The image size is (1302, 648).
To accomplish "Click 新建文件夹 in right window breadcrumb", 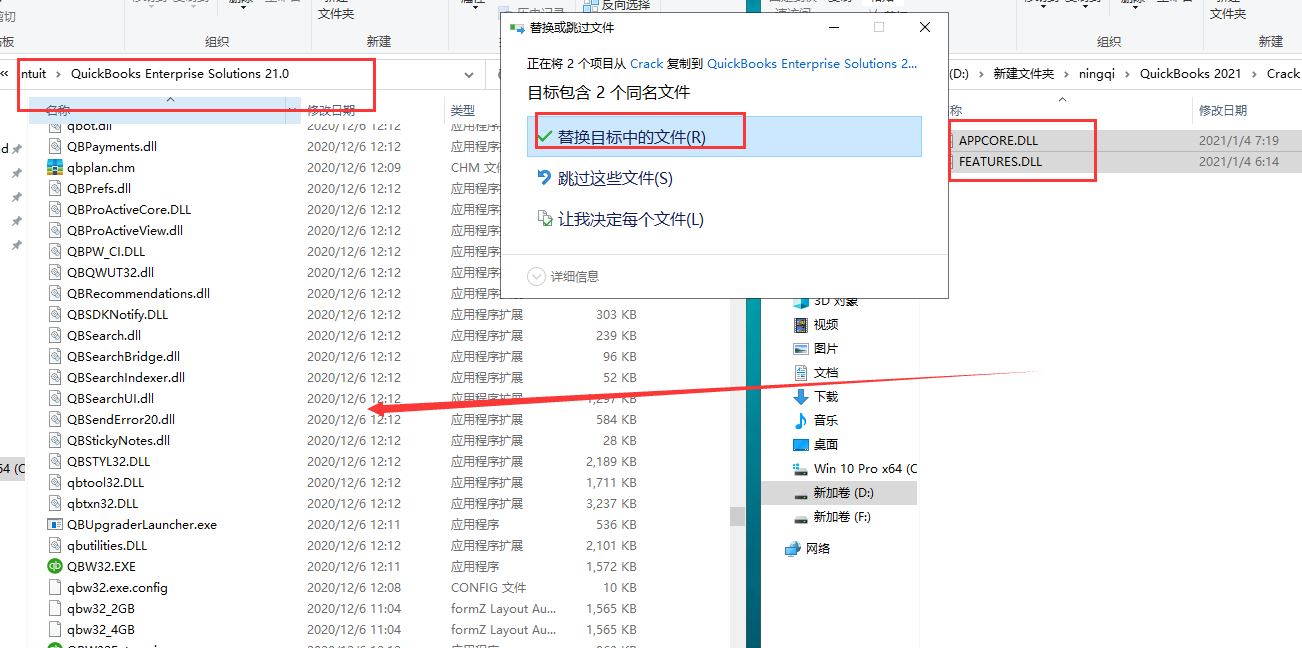I will [x=1023, y=74].
